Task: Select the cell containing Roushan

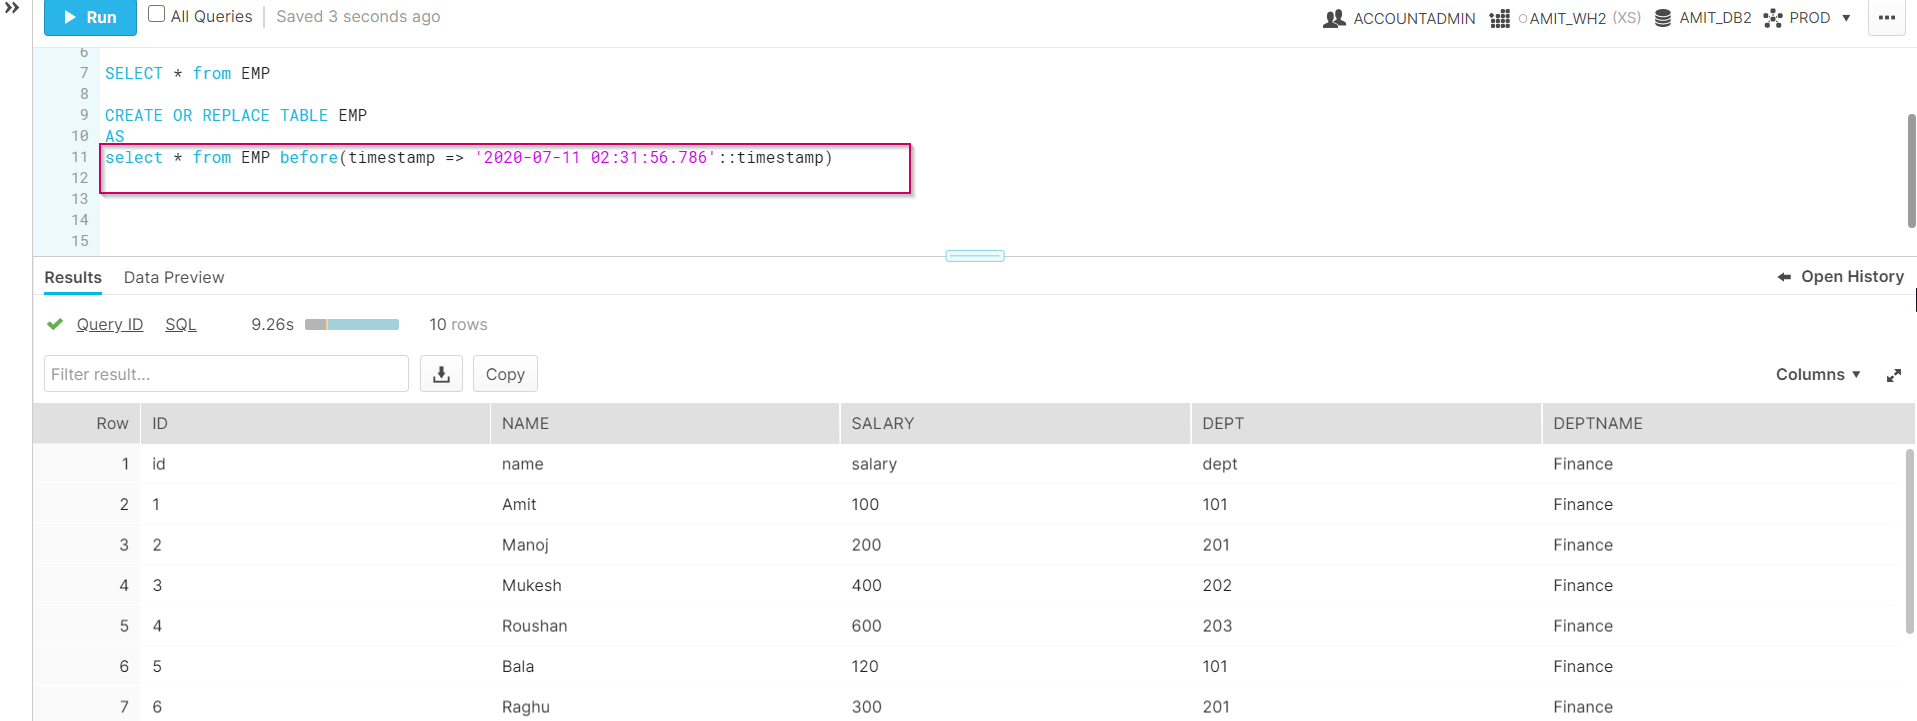Action: click(665, 626)
